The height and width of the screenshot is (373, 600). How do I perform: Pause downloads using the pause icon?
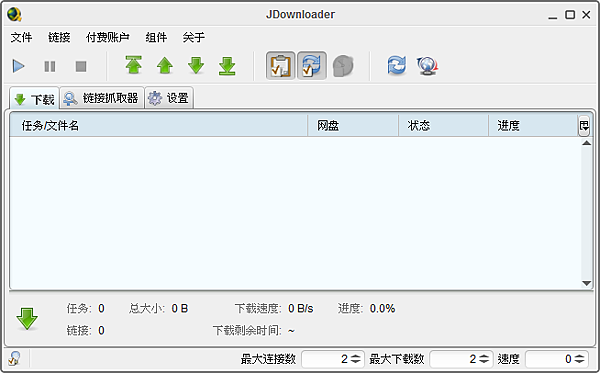pyautogui.click(x=50, y=66)
